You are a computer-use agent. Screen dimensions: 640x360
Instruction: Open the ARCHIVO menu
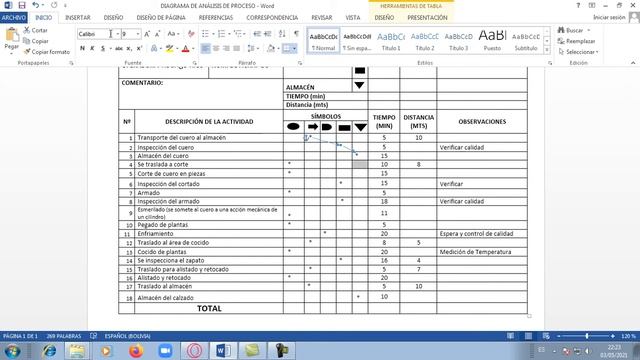(14, 18)
